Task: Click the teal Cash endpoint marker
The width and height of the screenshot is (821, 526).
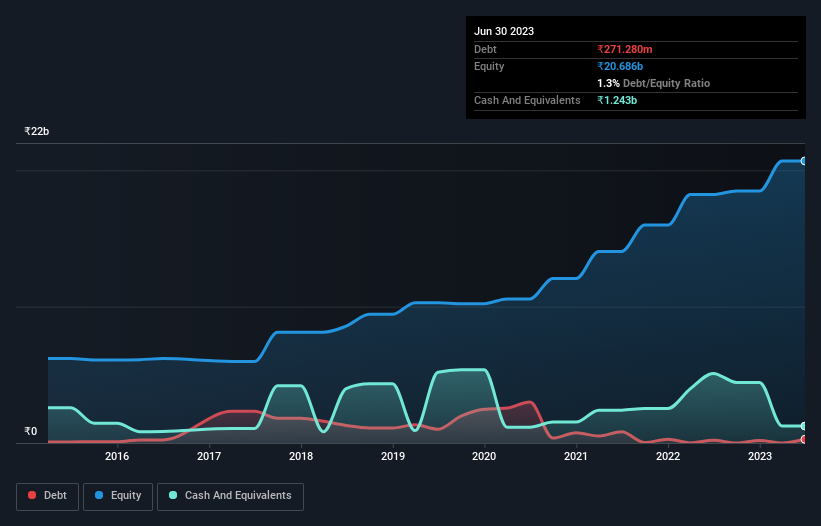Action: (804, 426)
